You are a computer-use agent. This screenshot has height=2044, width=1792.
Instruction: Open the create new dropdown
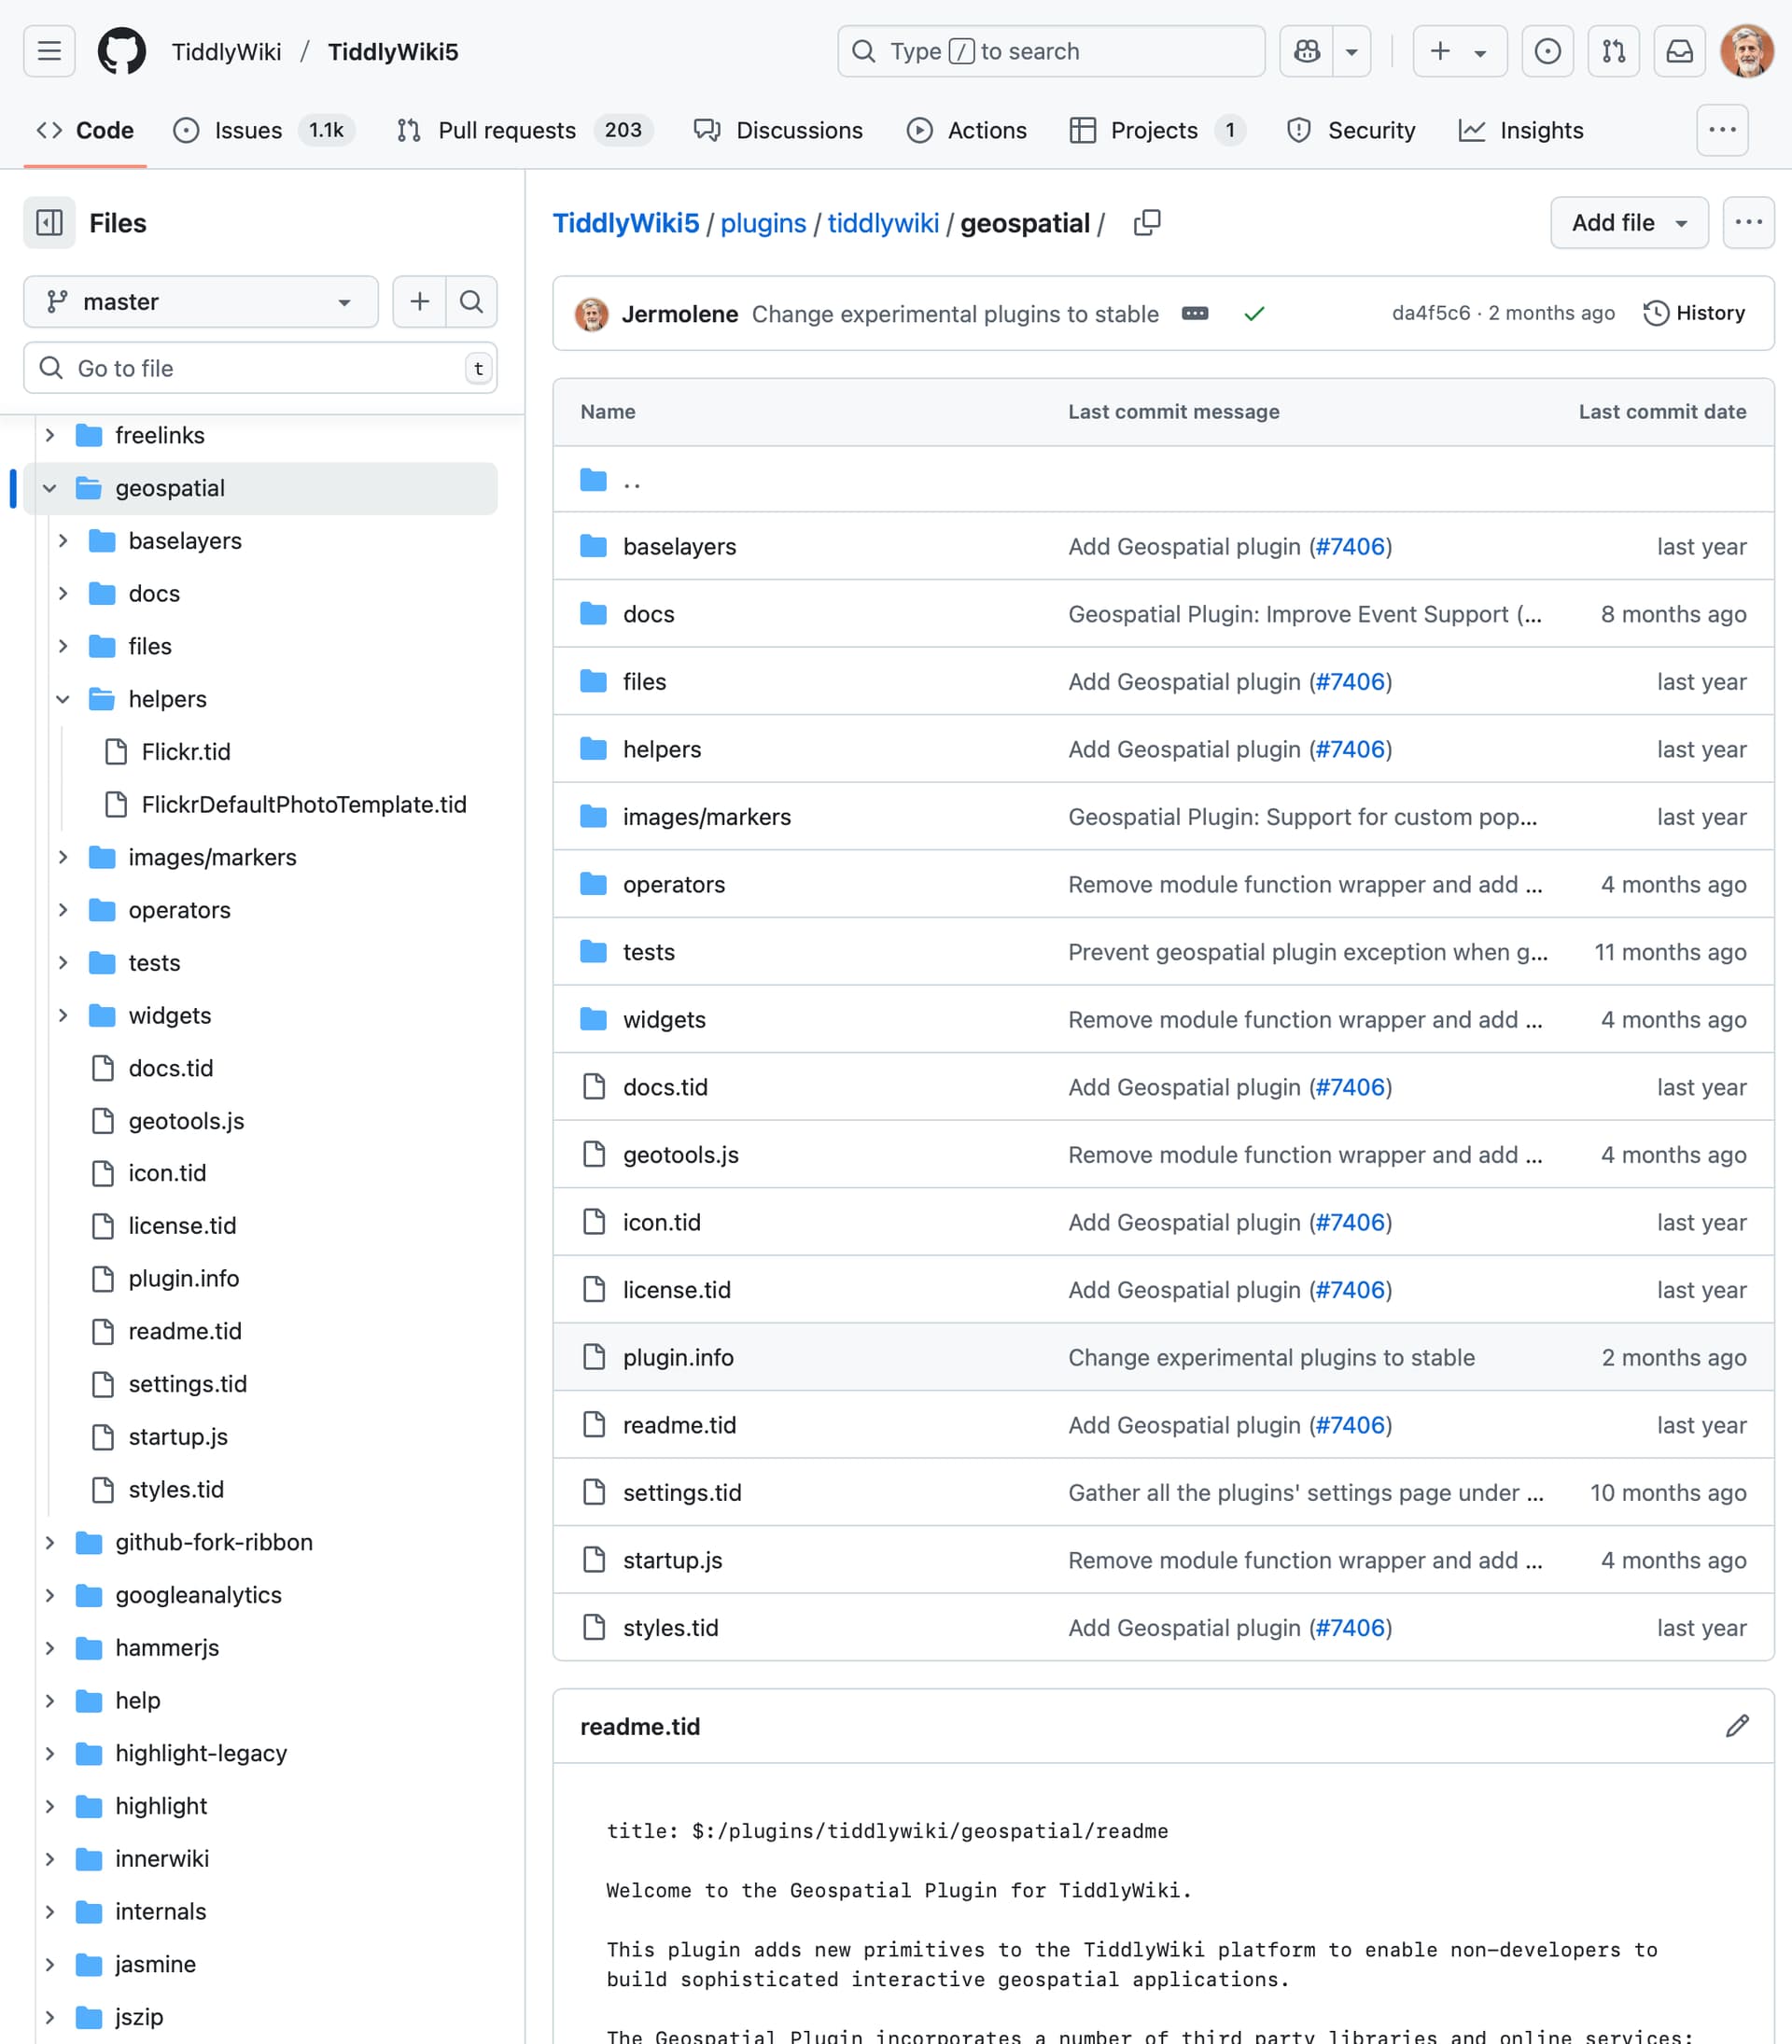[1459, 51]
